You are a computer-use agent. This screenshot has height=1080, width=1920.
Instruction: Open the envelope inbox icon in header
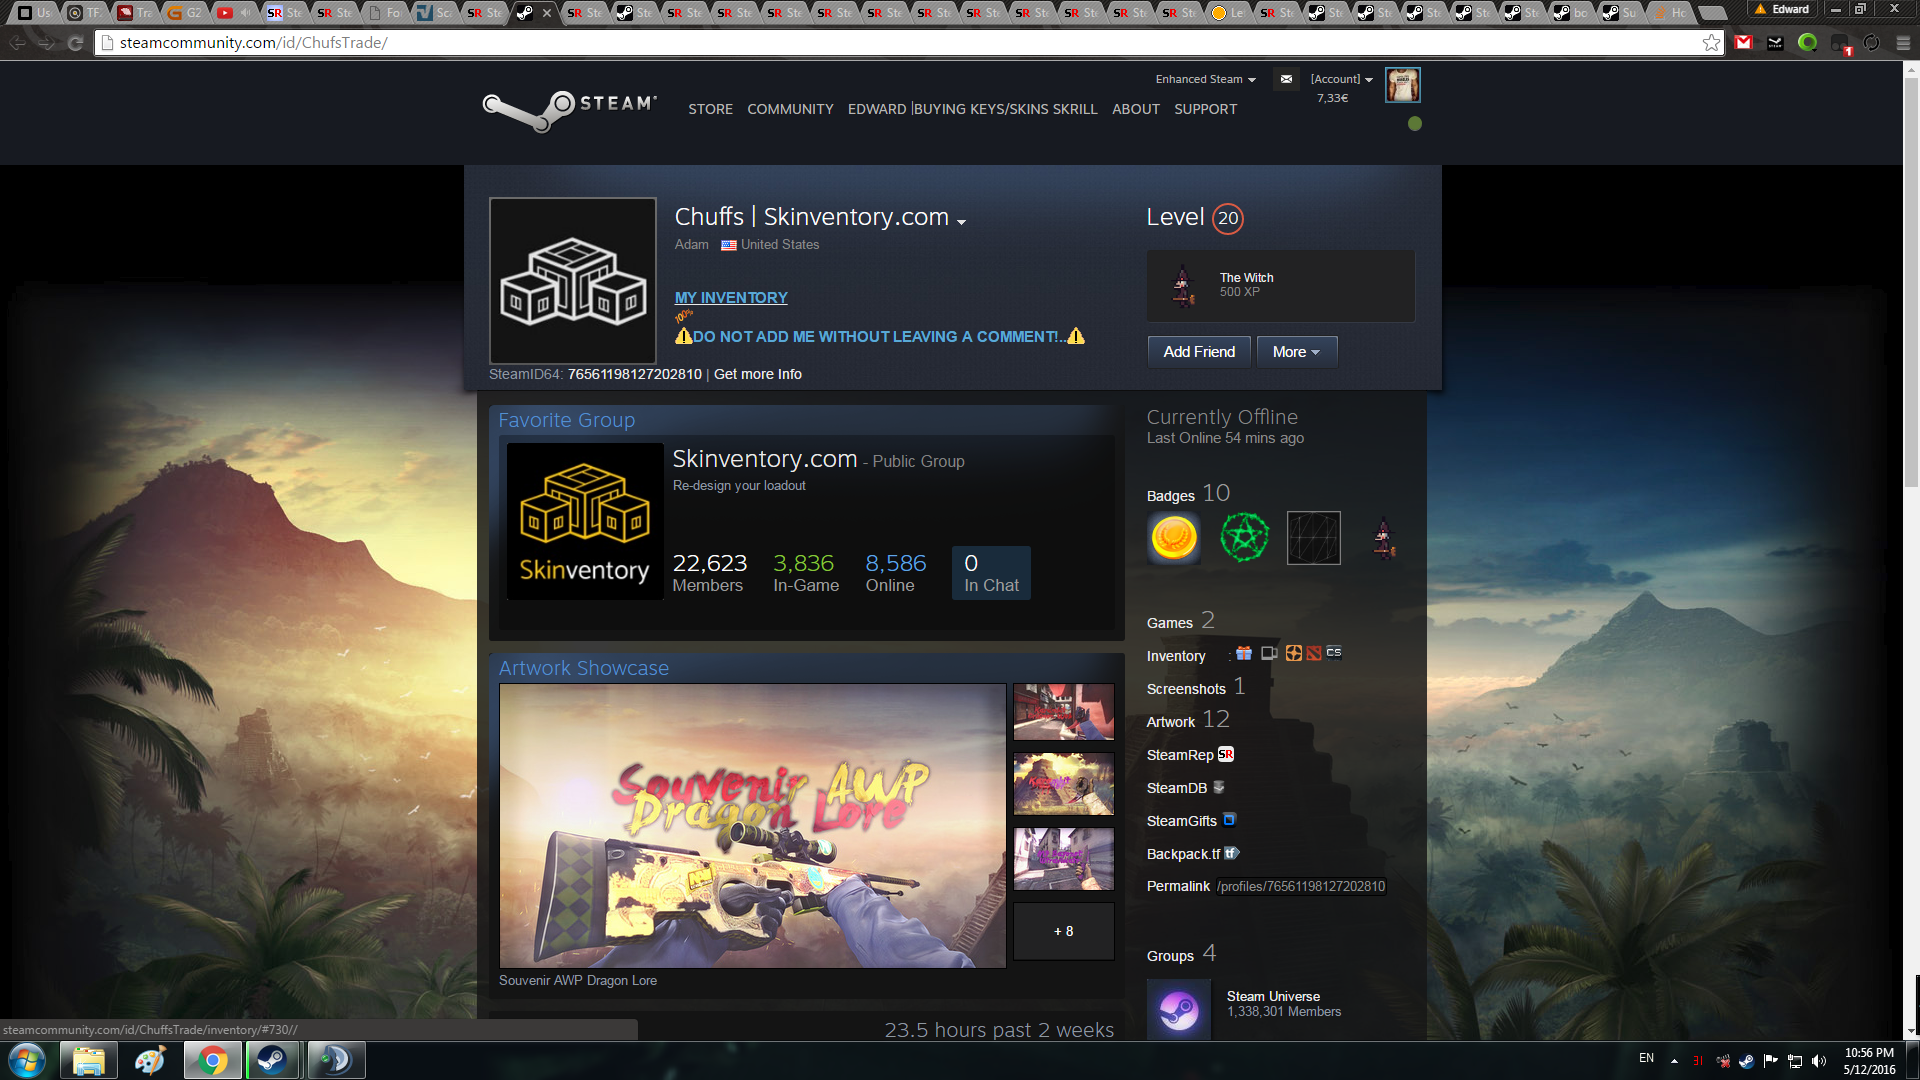coord(1286,79)
